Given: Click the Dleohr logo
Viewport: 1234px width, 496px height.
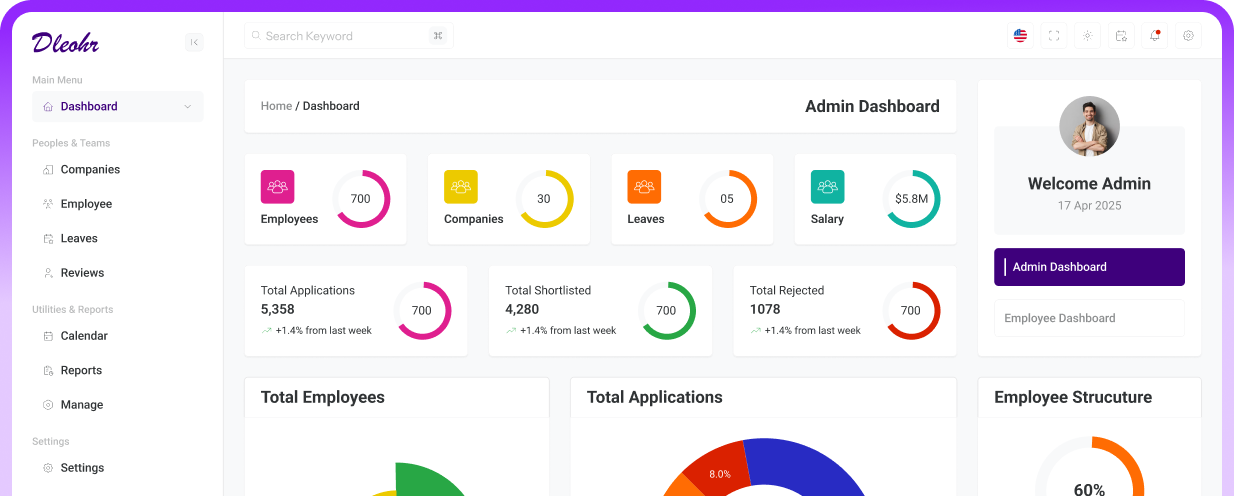Looking at the screenshot, I should point(65,42).
